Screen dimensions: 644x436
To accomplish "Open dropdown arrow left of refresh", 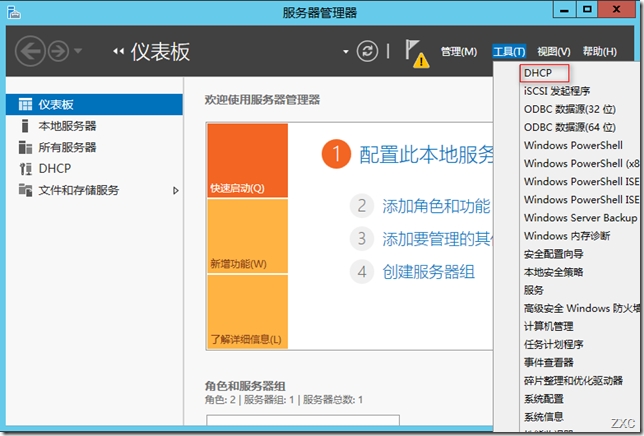I will pos(346,52).
